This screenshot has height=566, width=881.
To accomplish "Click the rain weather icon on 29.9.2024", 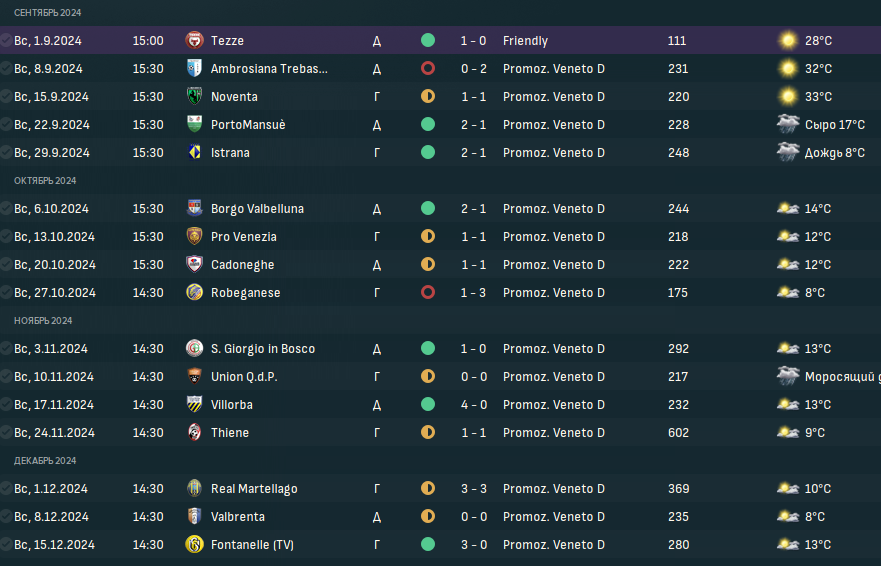I will 788,153.
